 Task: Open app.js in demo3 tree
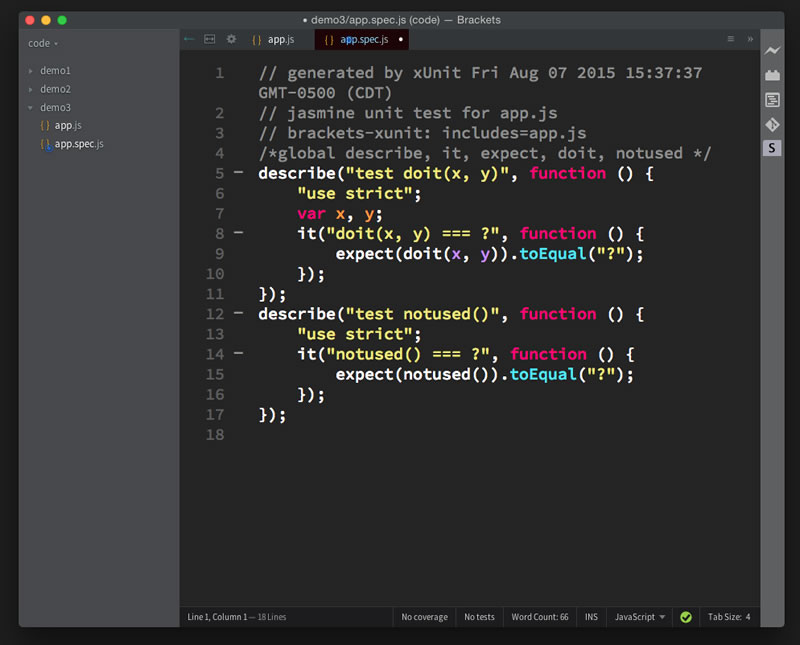pyautogui.click(x=68, y=126)
